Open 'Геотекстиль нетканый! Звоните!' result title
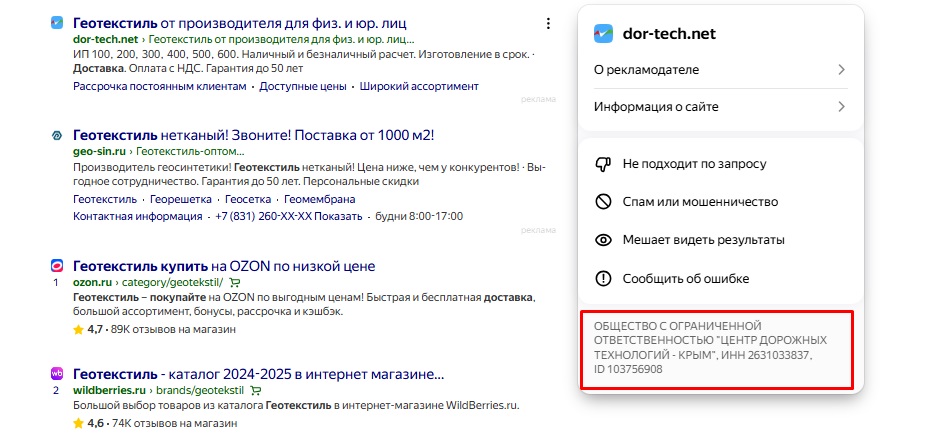The image size is (925, 435). [254, 136]
